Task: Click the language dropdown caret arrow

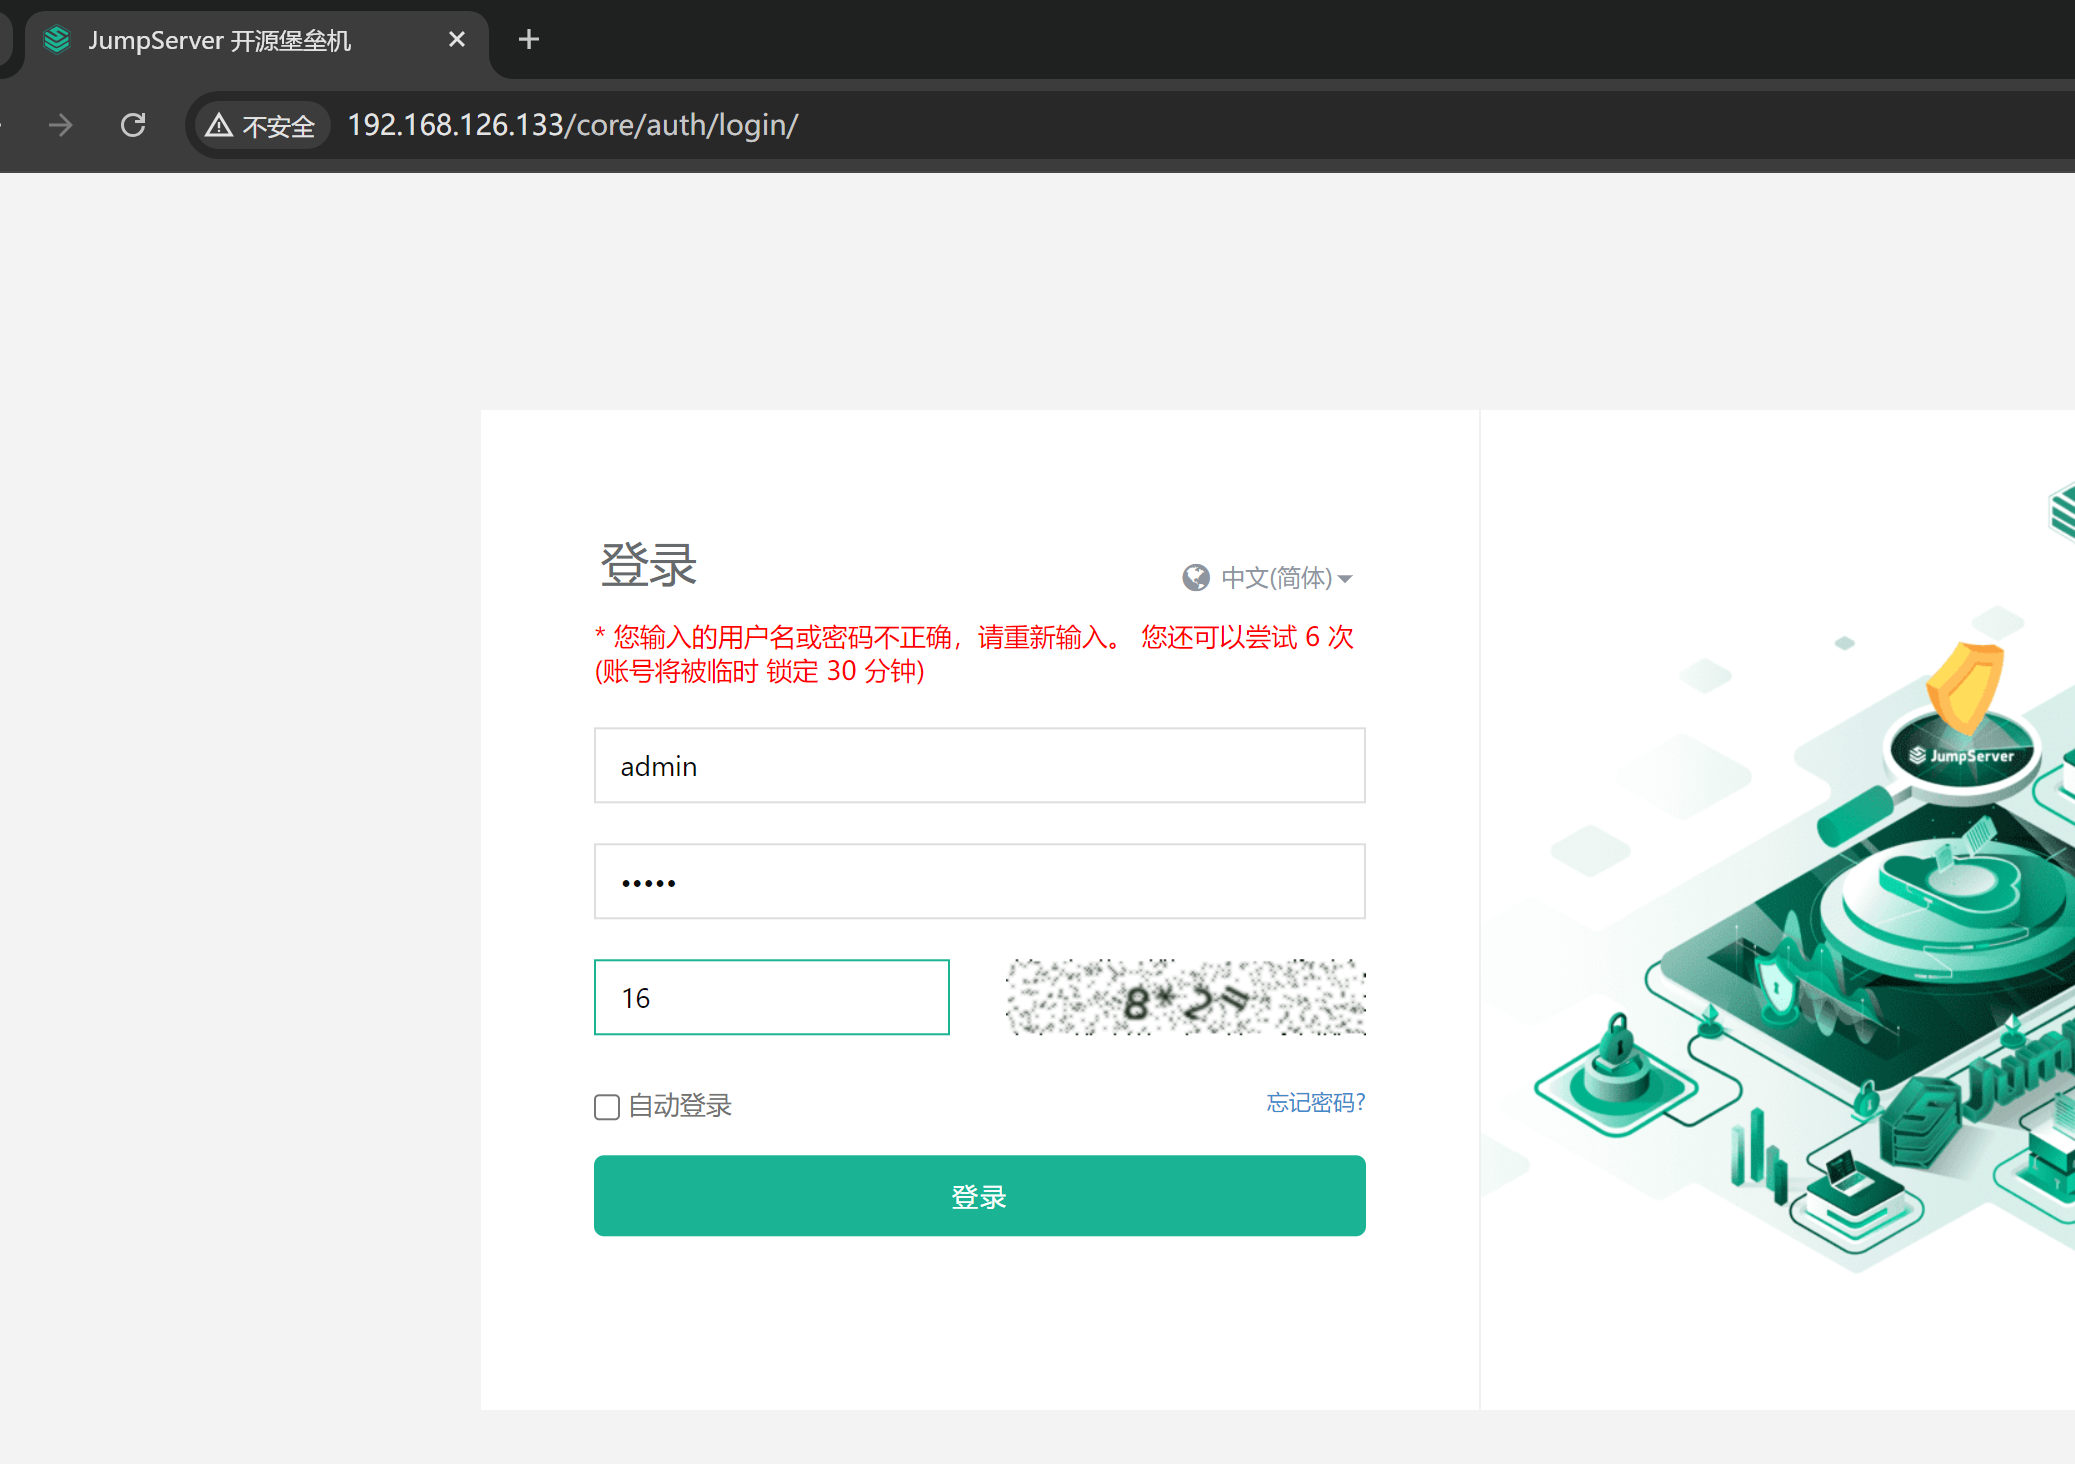Action: [1345, 579]
